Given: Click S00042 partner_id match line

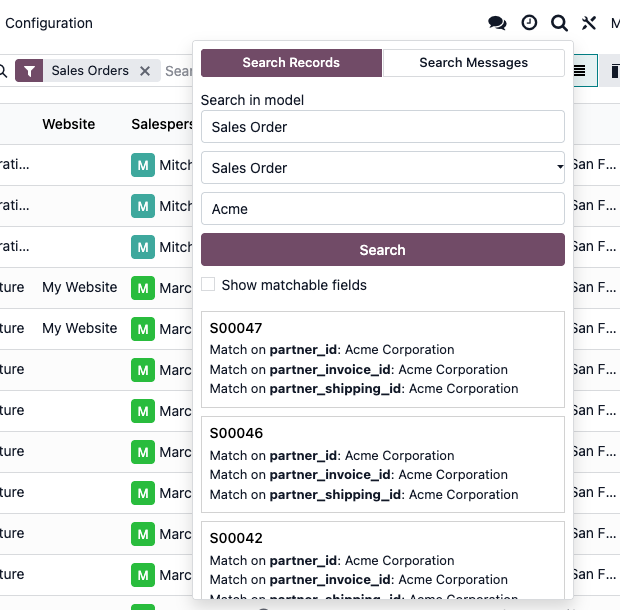Looking at the screenshot, I should pyautogui.click(x=332, y=560).
